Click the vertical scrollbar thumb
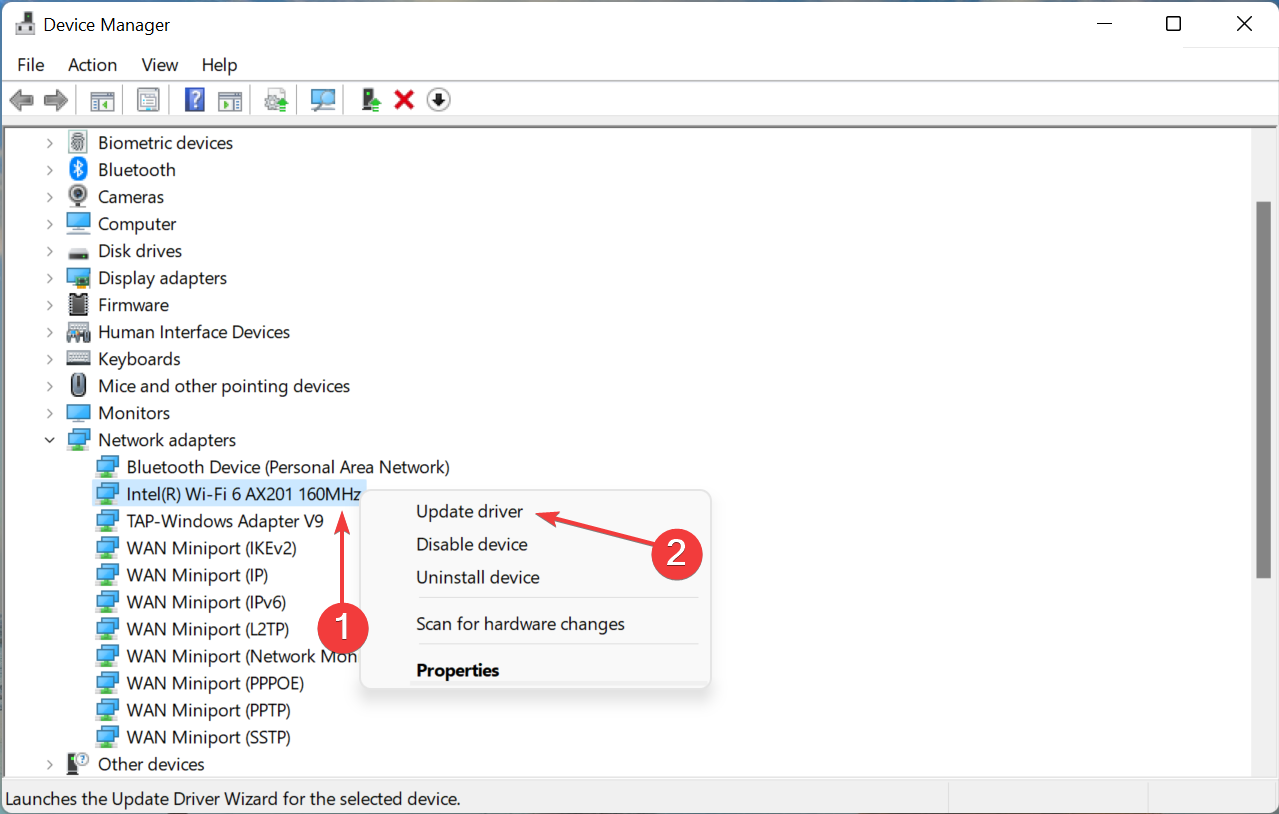 [1263, 389]
